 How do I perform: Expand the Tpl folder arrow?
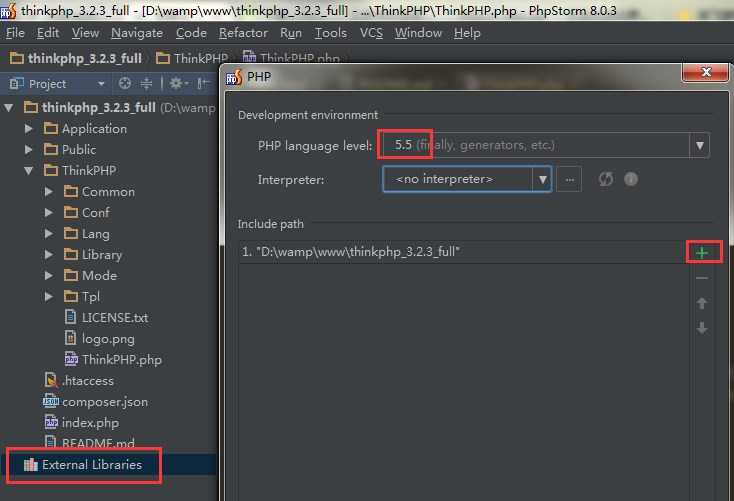click(49, 296)
